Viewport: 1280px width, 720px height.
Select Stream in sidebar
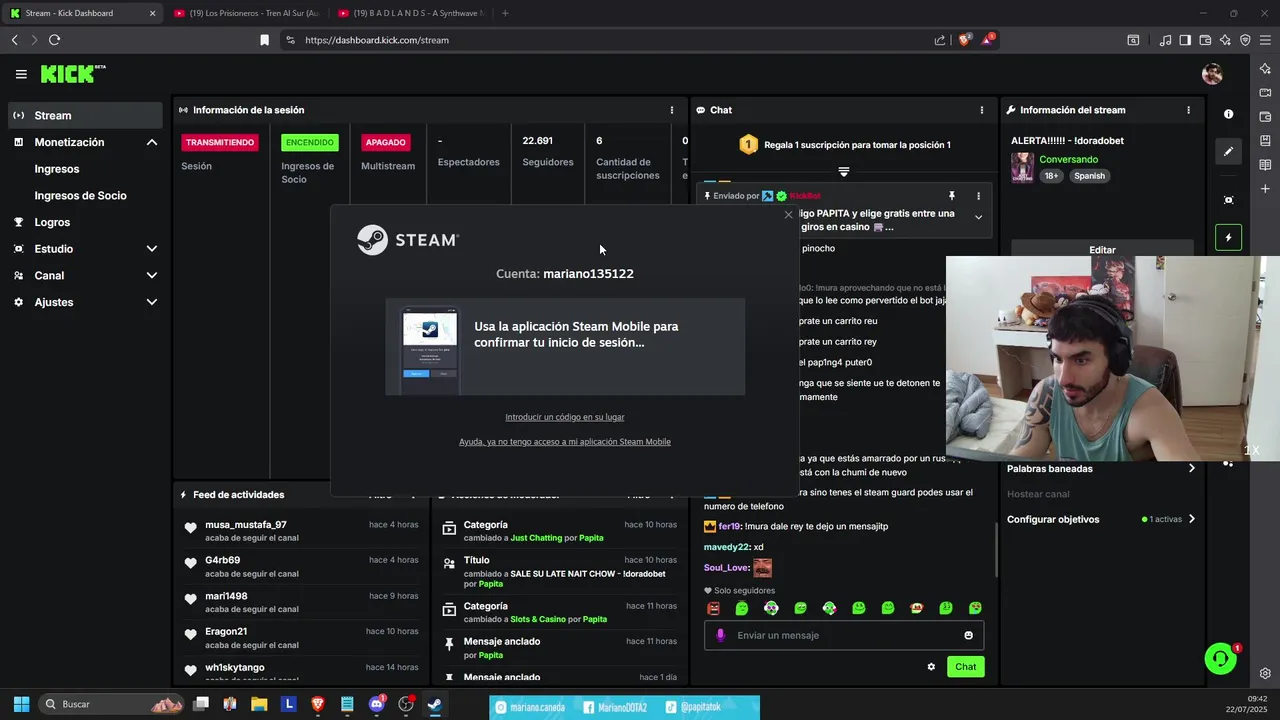tap(85, 115)
